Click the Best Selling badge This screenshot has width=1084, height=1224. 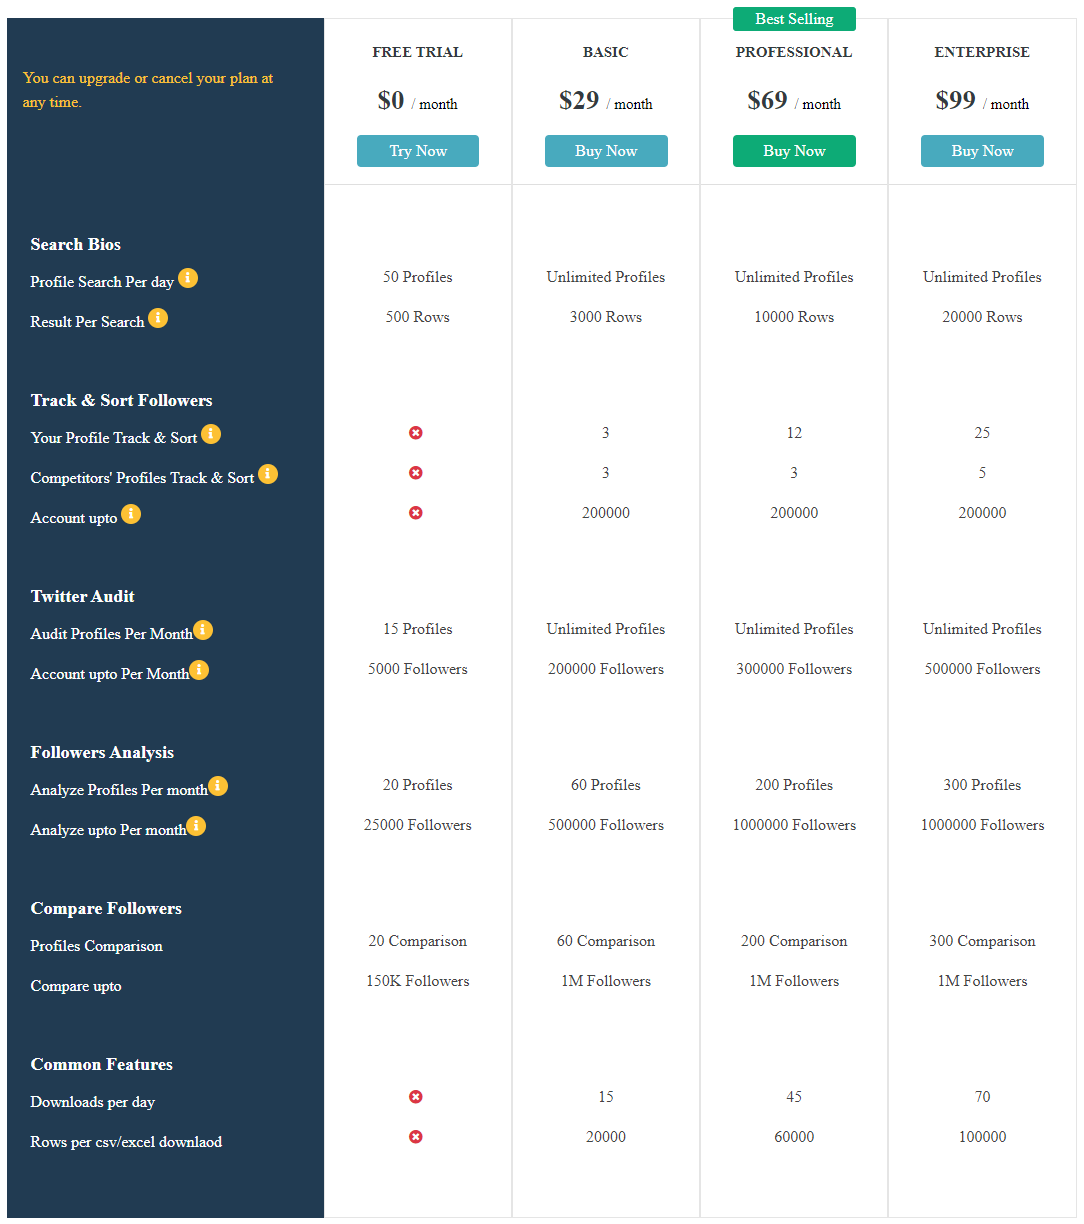click(x=794, y=19)
